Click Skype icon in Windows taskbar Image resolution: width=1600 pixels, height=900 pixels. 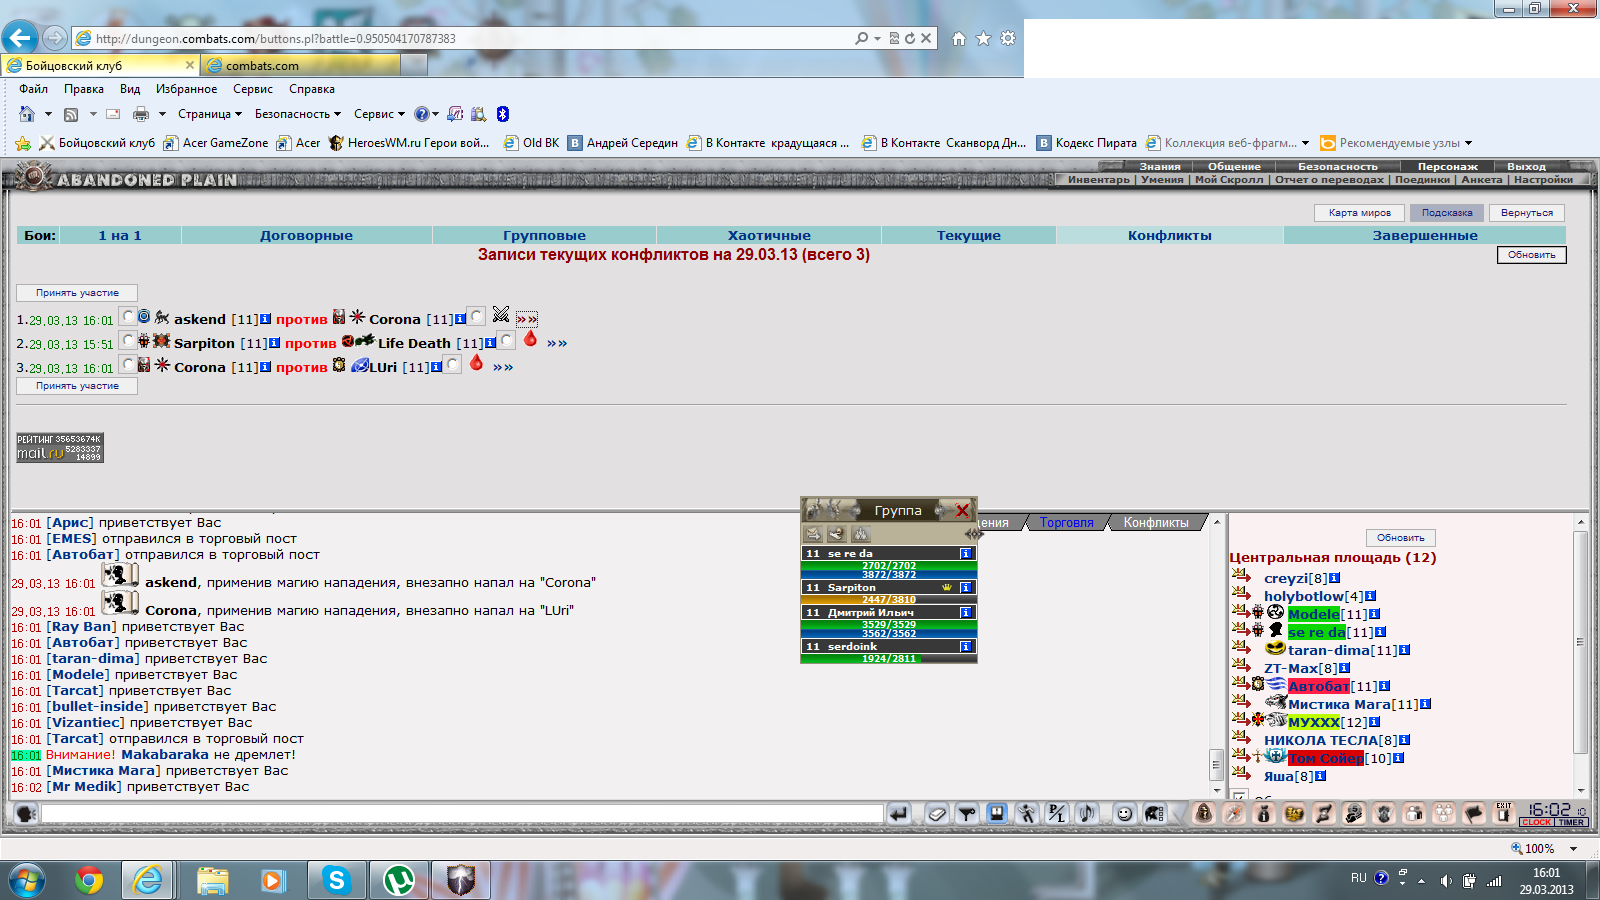(x=336, y=880)
